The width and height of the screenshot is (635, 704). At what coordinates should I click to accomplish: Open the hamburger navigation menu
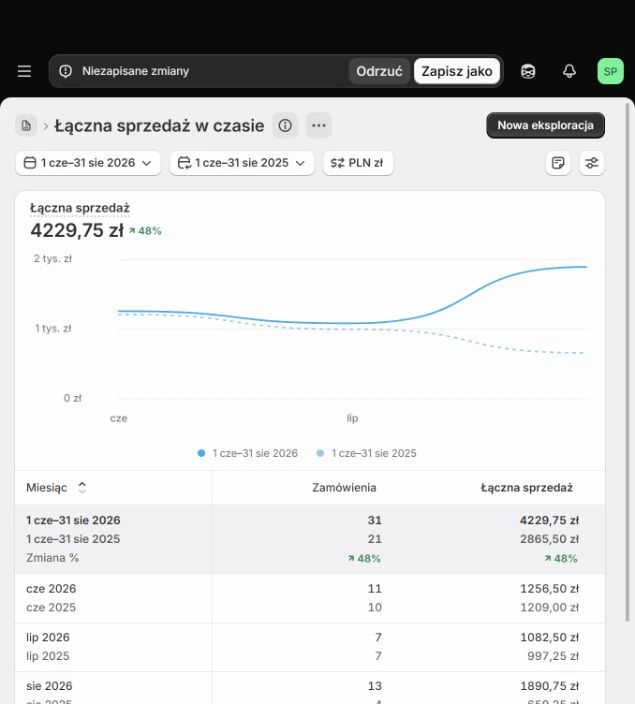click(x=24, y=71)
